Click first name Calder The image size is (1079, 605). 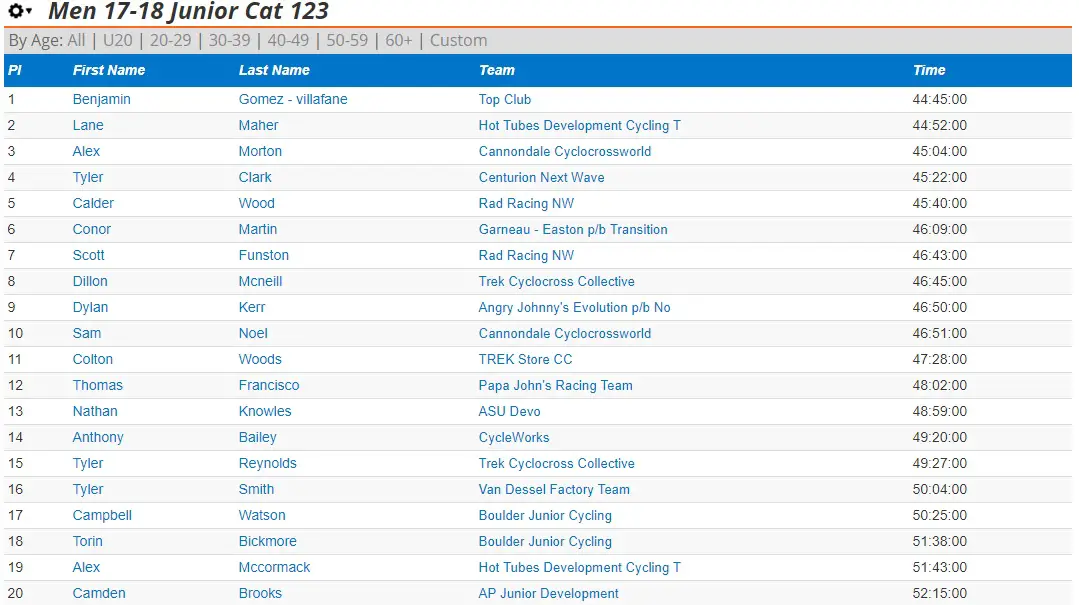94,204
